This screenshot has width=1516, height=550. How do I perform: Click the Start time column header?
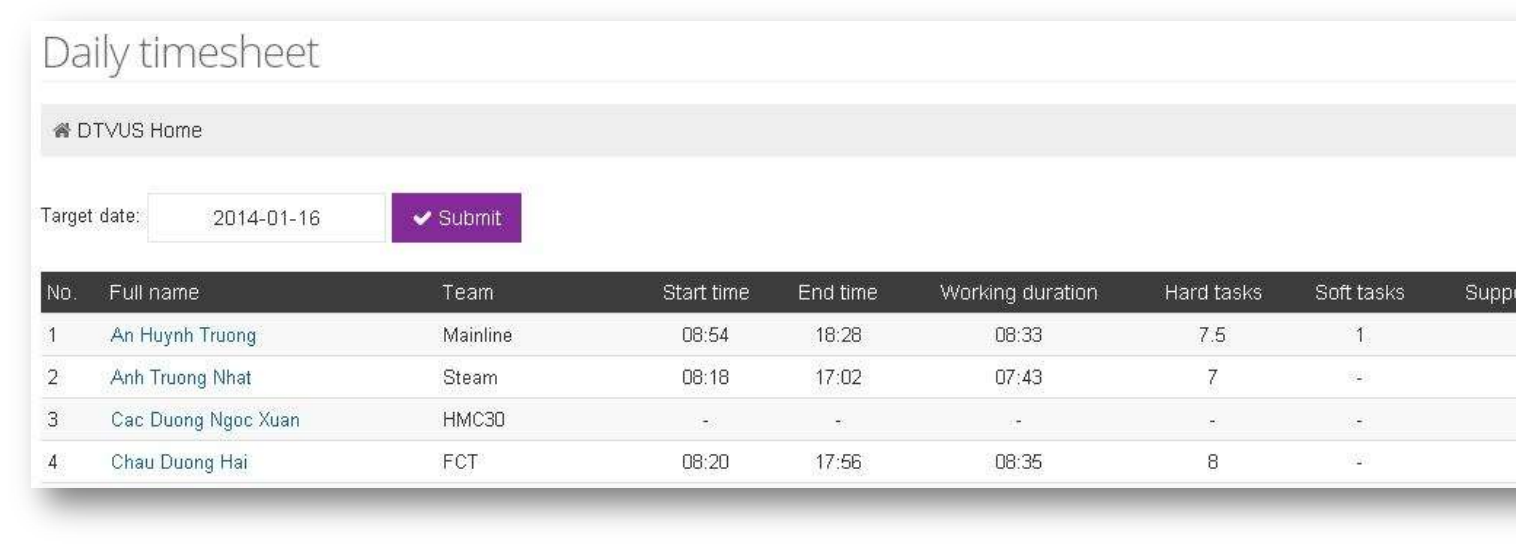pyautogui.click(x=706, y=293)
